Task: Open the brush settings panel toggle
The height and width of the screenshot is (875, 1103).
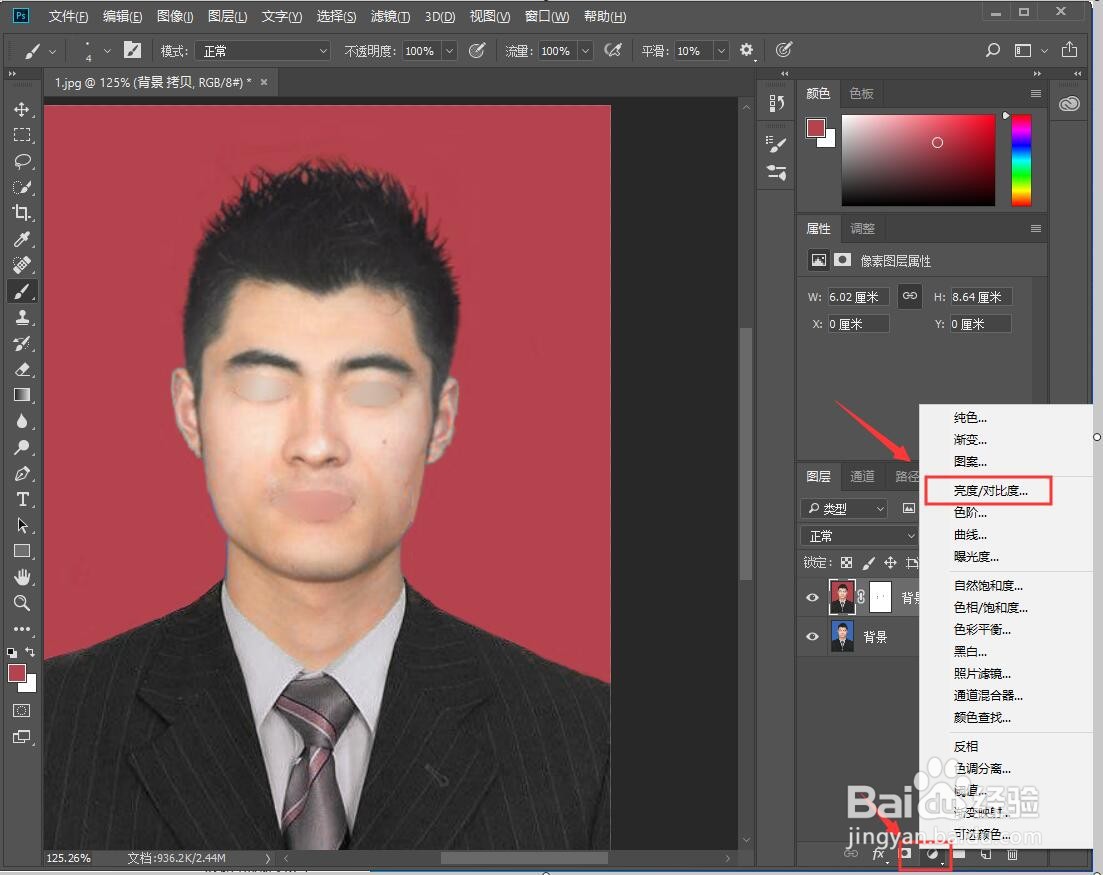Action: (132, 50)
